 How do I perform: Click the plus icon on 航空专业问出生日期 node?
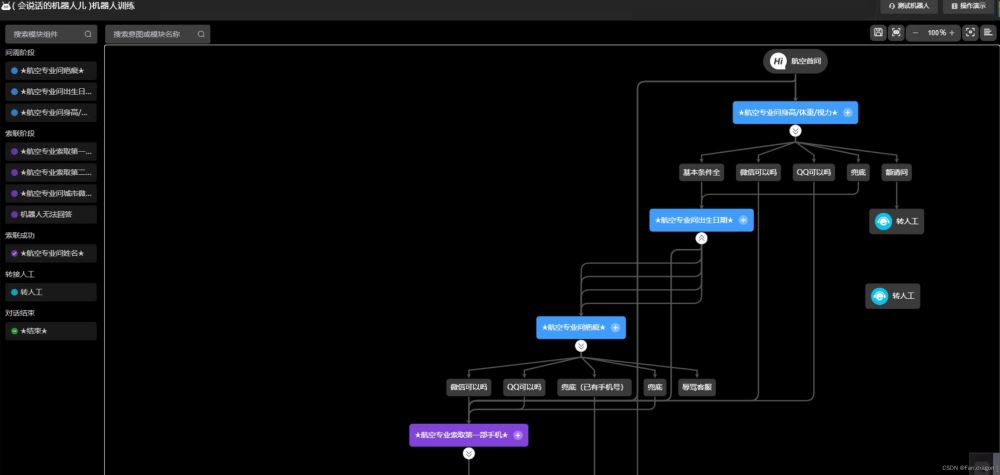743,220
